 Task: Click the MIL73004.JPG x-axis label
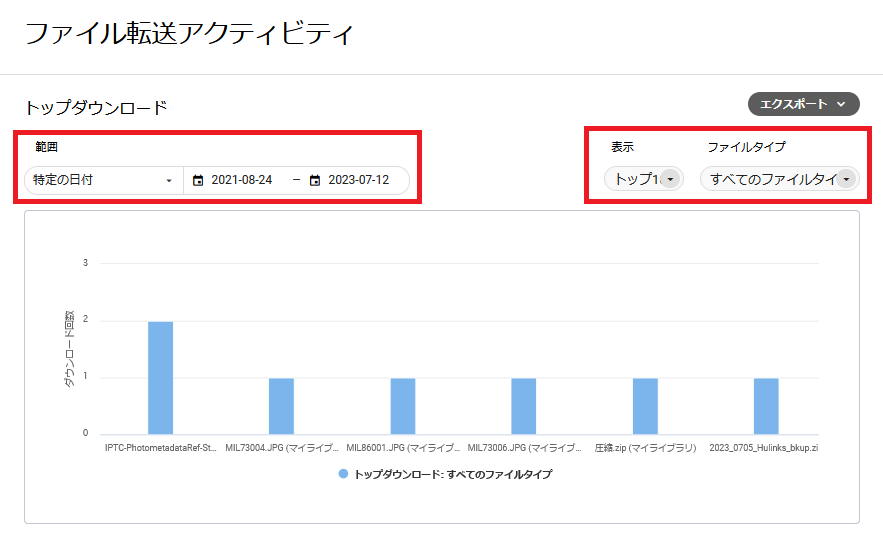point(282,449)
